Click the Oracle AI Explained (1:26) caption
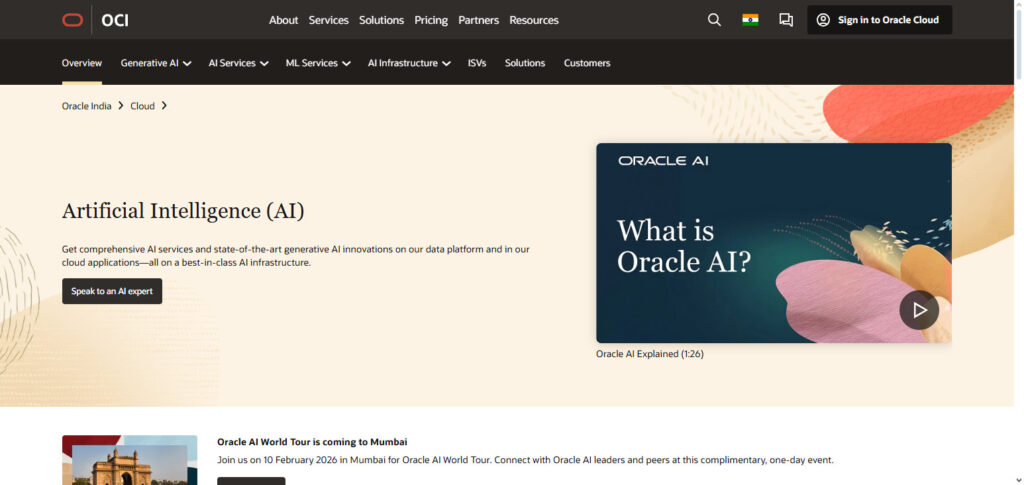Image resolution: width=1024 pixels, height=485 pixels. point(650,354)
